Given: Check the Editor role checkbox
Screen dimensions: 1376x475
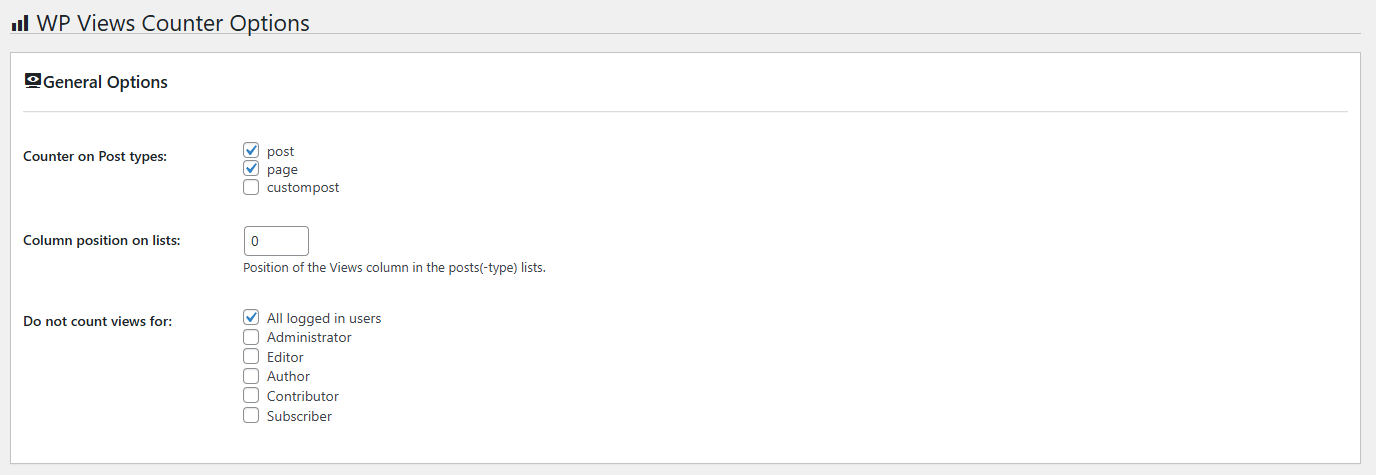Looking at the screenshot, I should [x=251, y=357].
